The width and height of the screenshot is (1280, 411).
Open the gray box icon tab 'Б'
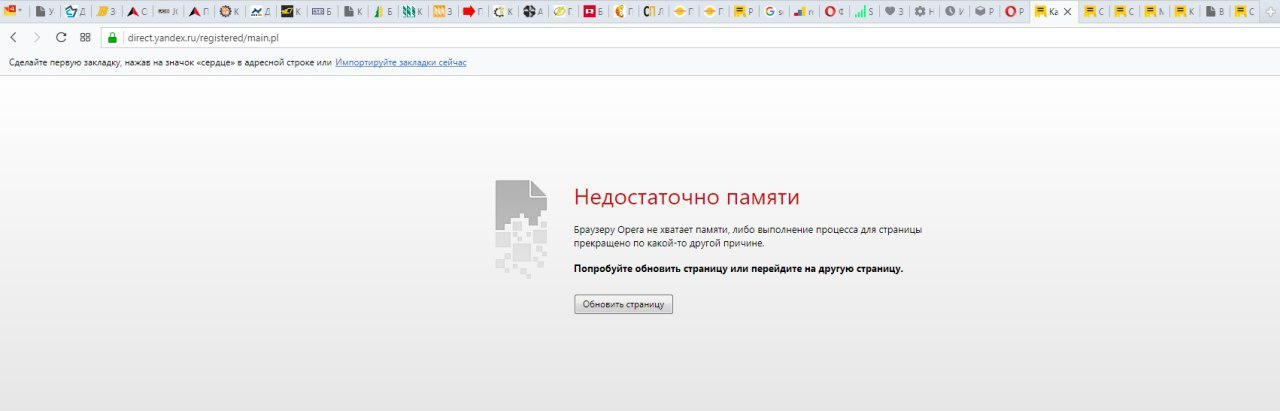coord(322,12)
